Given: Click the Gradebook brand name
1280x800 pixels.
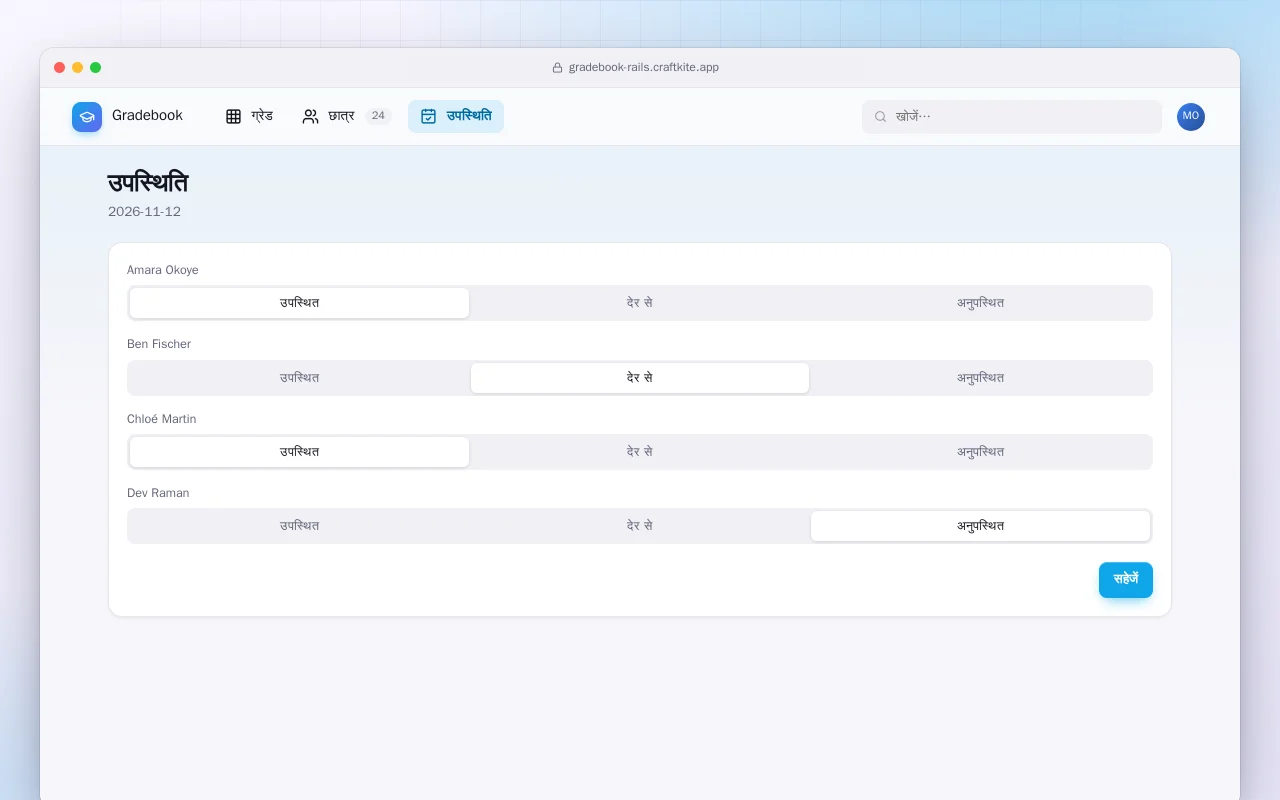Looking at the screenshot, I should point(147,116).
